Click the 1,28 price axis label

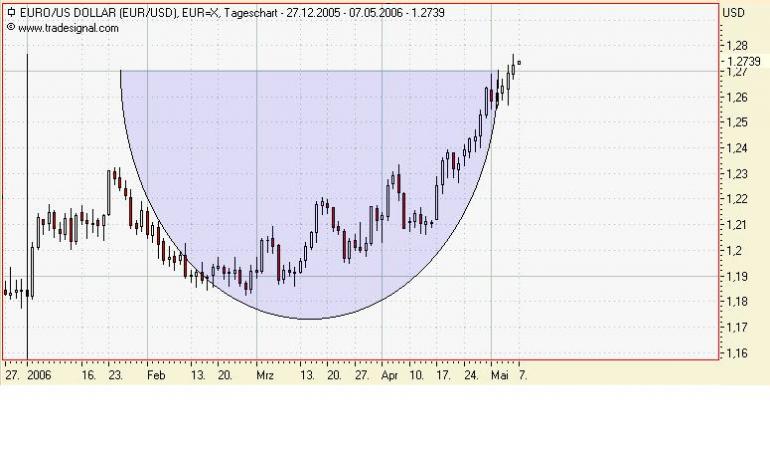tap(737, 46)
